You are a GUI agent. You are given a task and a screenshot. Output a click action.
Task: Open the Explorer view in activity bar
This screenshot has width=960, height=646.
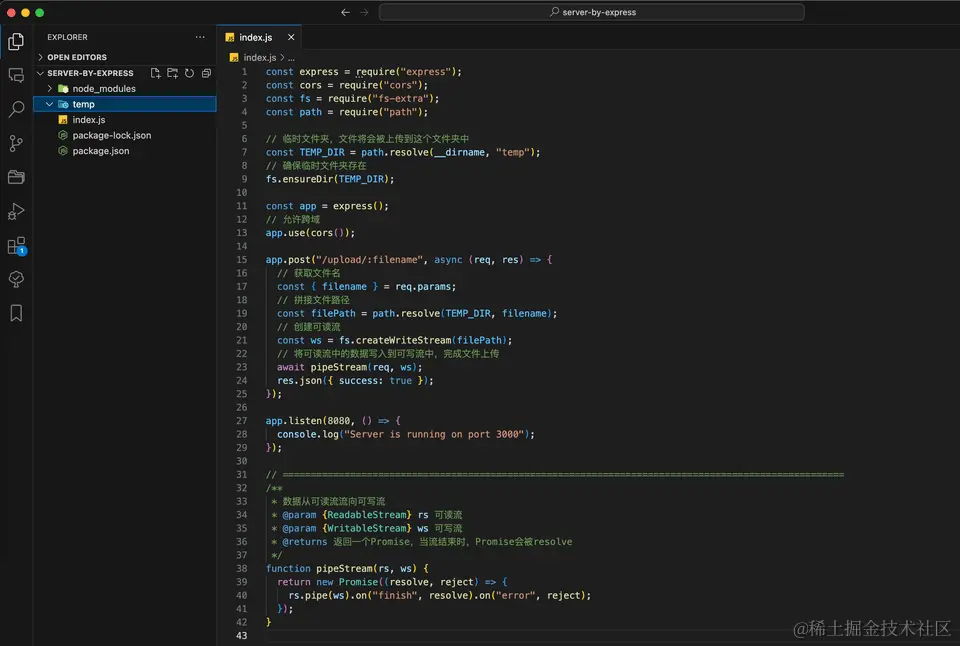[x=16, y=42]
